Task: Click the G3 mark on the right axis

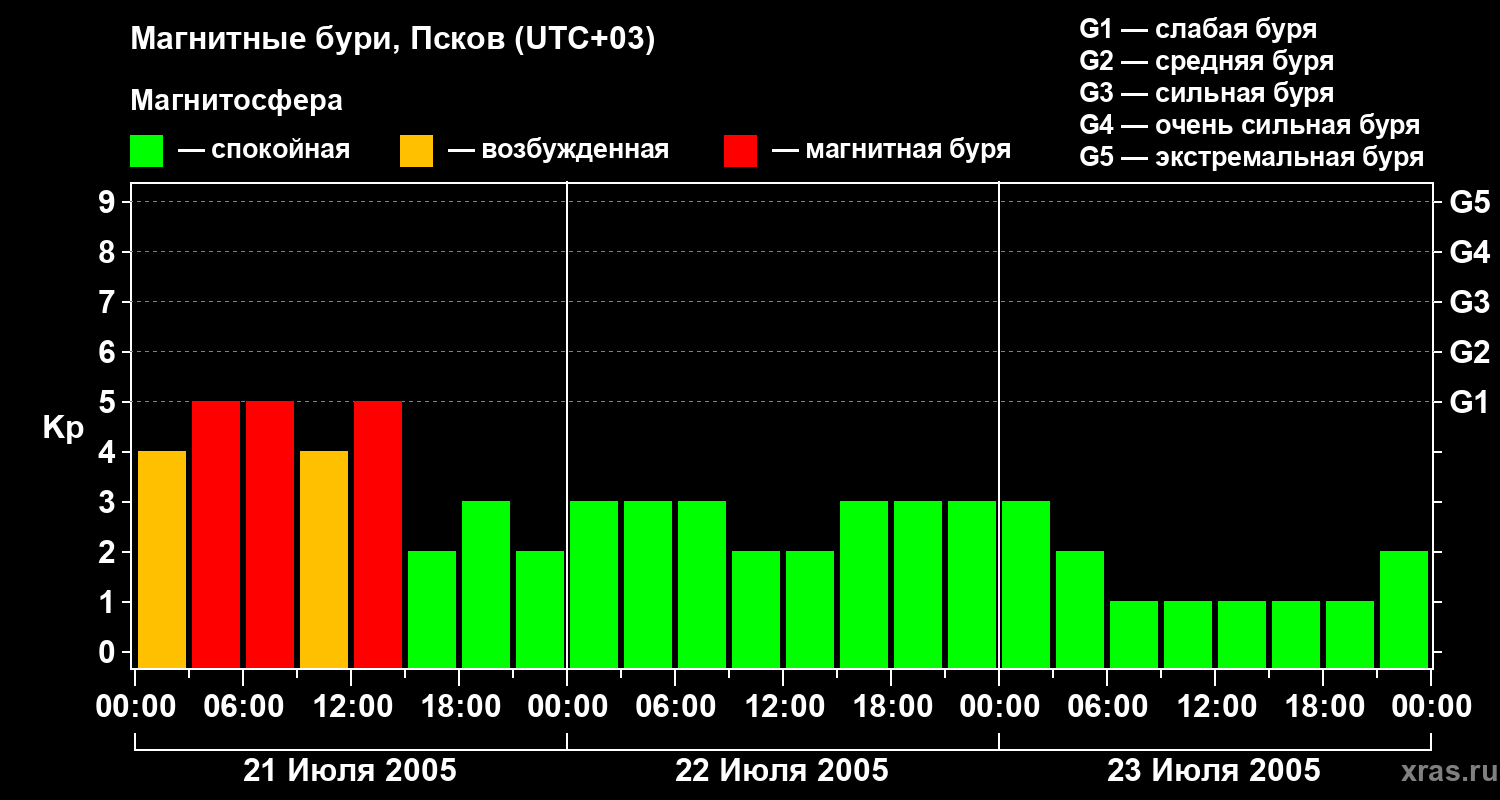Action: coord(1469,302)
